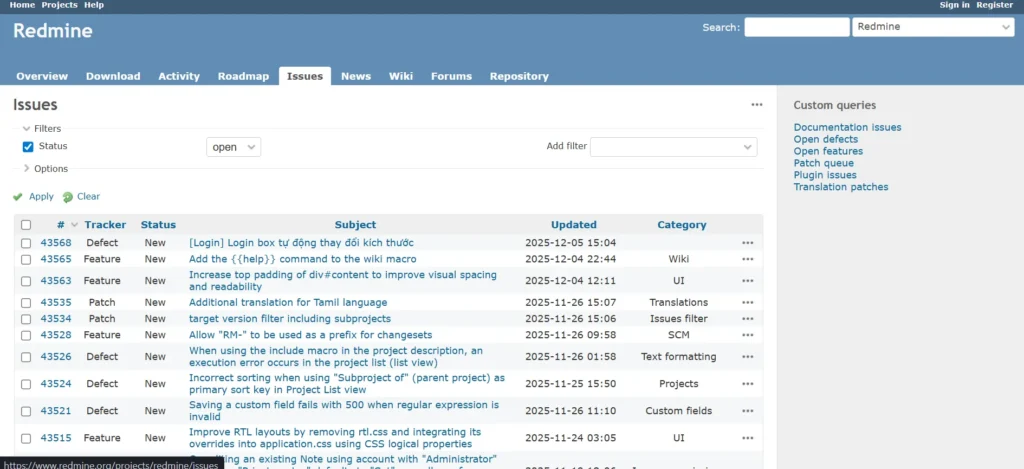
Task: Sort issues by Tracker column header
Action: click(x=105, y=225)
